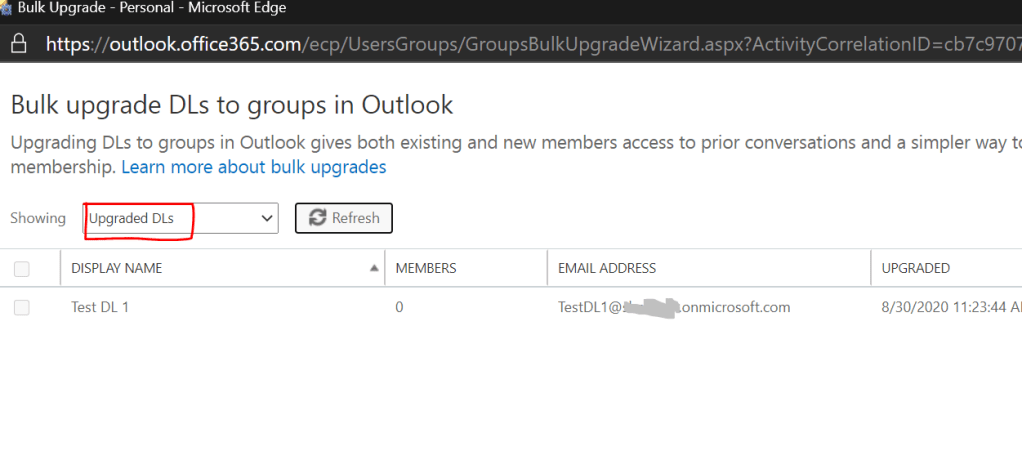Click the sort arrow in Display Name column
This screenshot has width=1022, height=451.
click(374, 268)
